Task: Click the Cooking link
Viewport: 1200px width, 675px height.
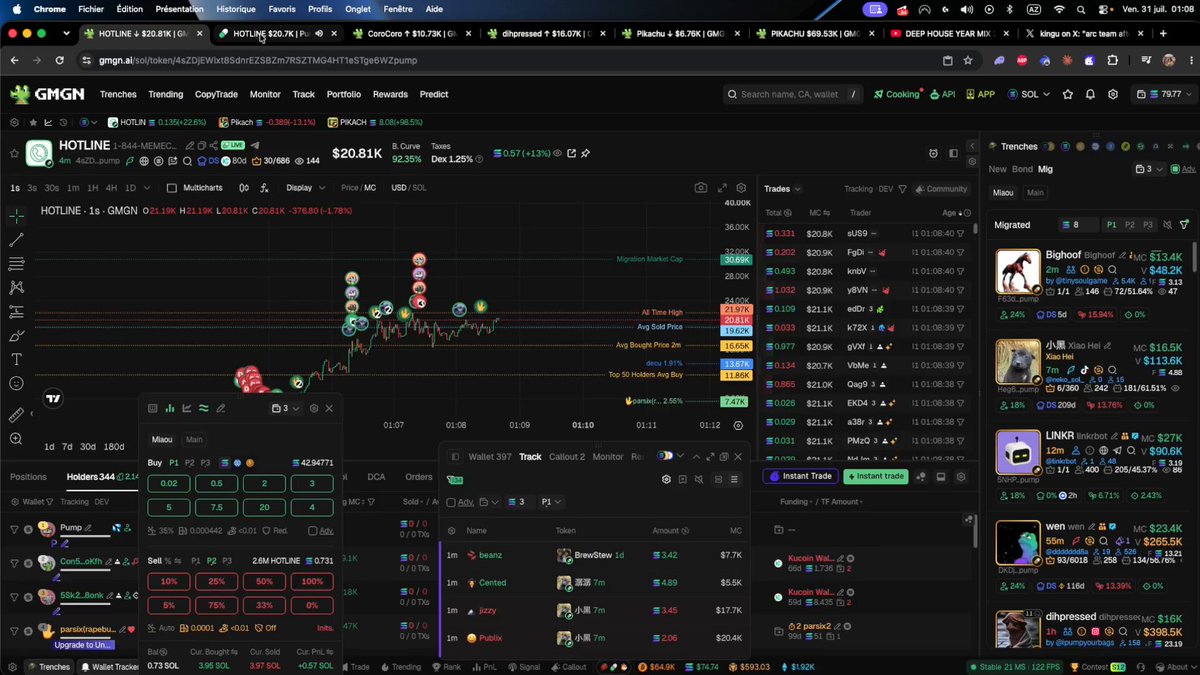Action: click(897, 94)
